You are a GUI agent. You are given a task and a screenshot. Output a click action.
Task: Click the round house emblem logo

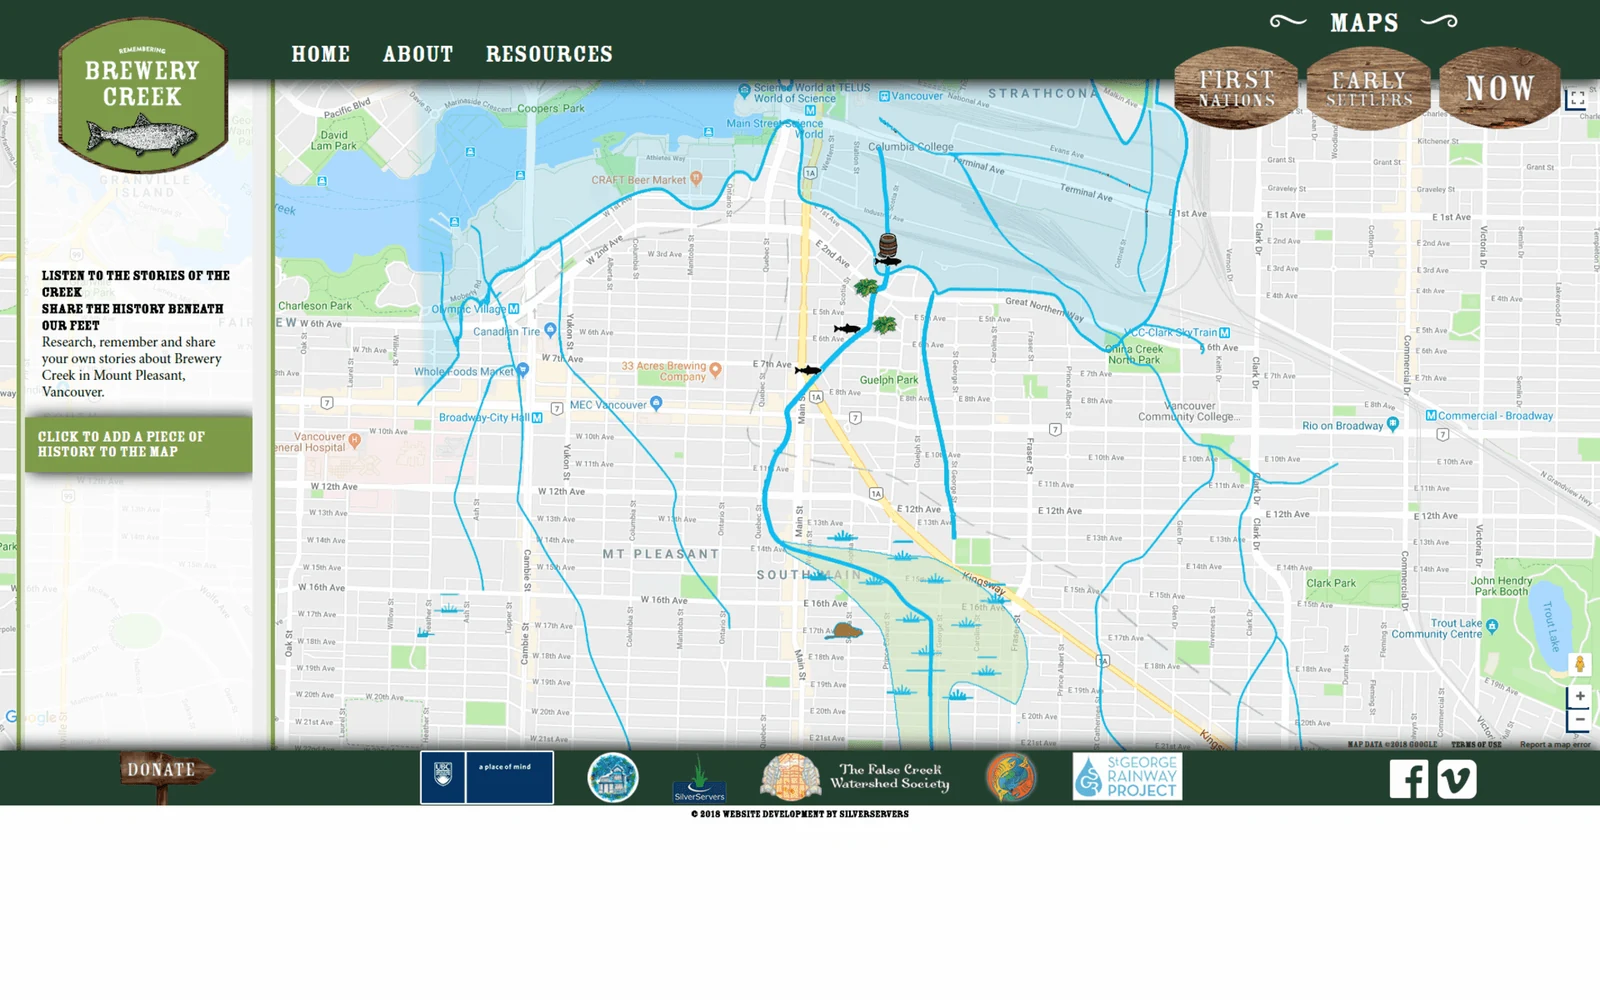point(613,777)
